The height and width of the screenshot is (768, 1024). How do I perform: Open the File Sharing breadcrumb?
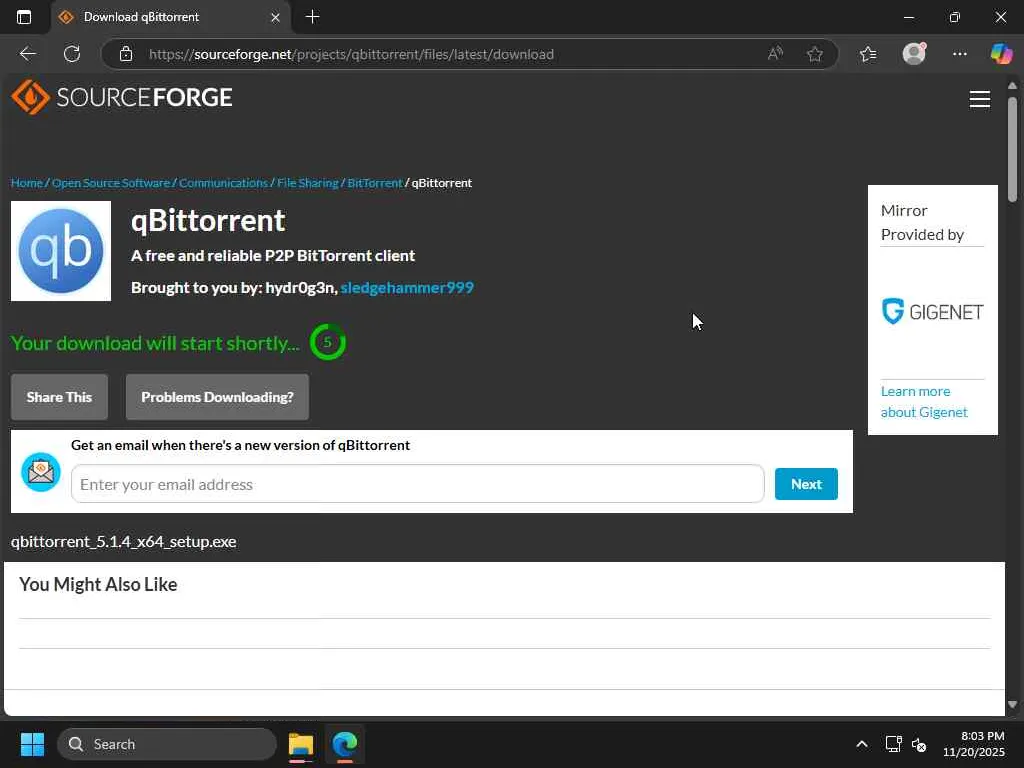(308, 183)
